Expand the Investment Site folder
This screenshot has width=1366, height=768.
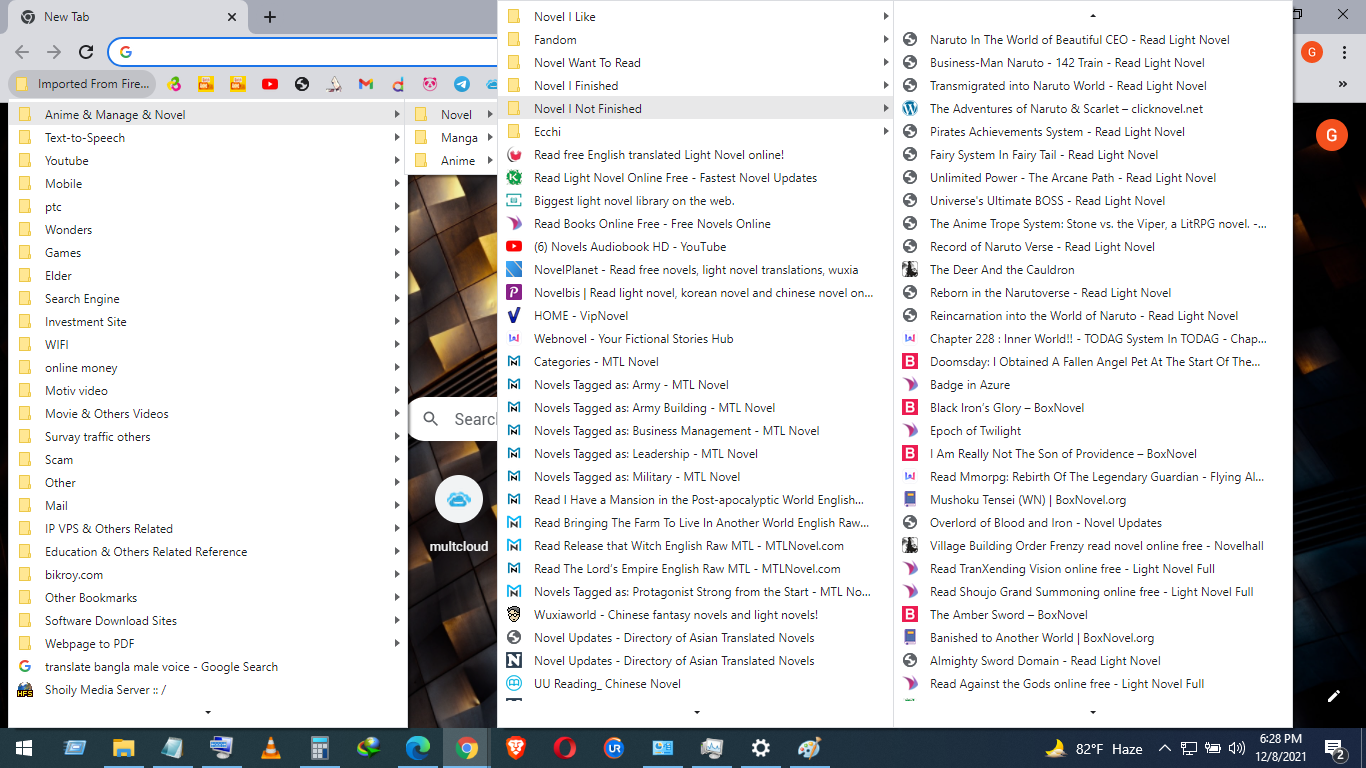click(x=208, y=322)
